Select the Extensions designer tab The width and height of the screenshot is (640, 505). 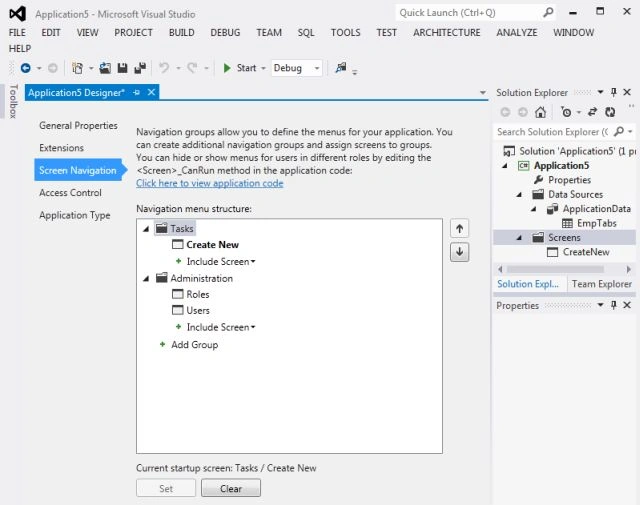[61, 148]
